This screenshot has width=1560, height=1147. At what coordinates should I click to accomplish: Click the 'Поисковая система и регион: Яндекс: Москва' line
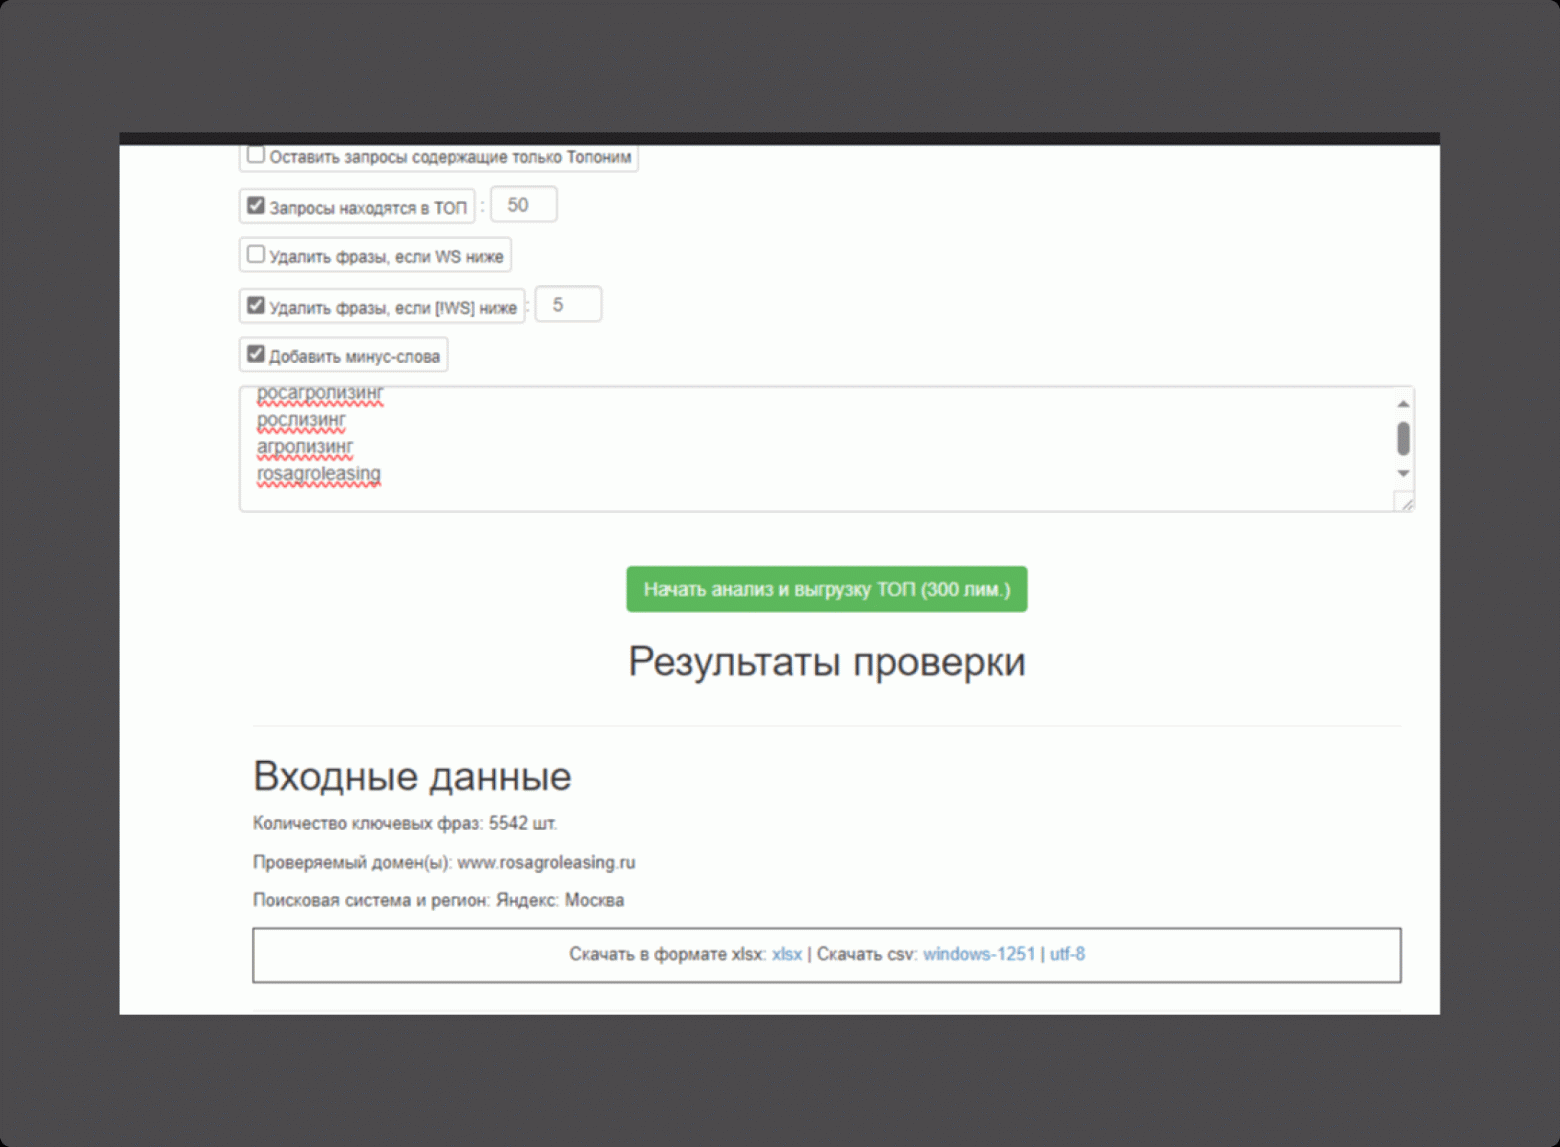click(x=438, y=900)
